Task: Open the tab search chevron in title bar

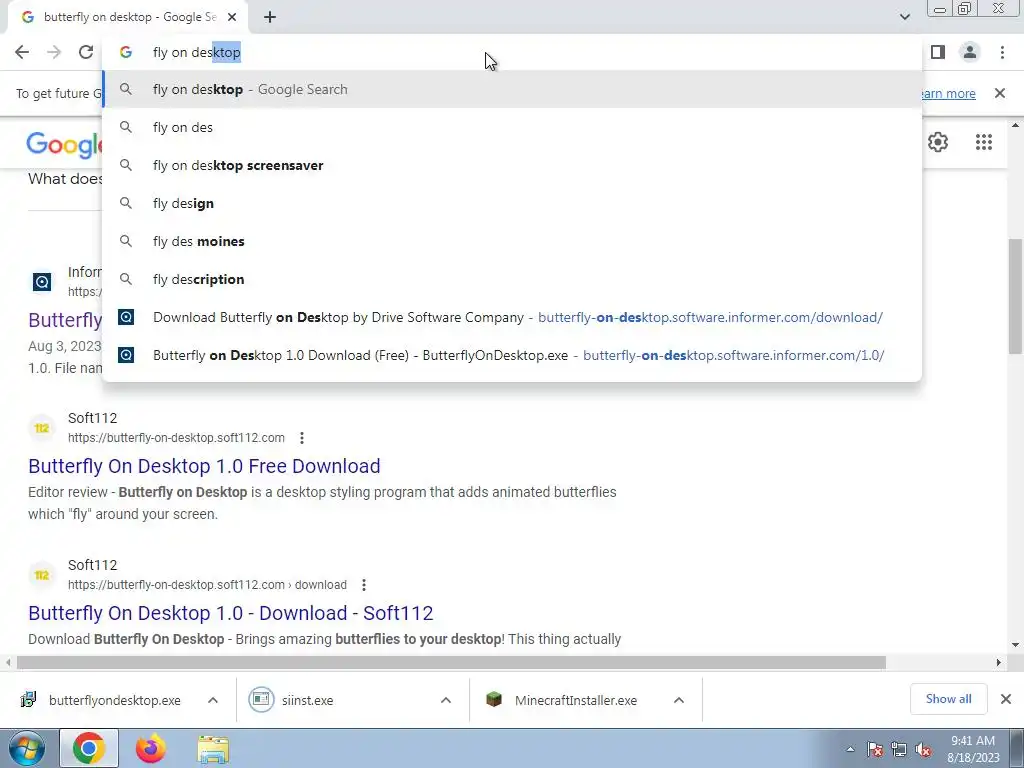Action: (904, 17)
